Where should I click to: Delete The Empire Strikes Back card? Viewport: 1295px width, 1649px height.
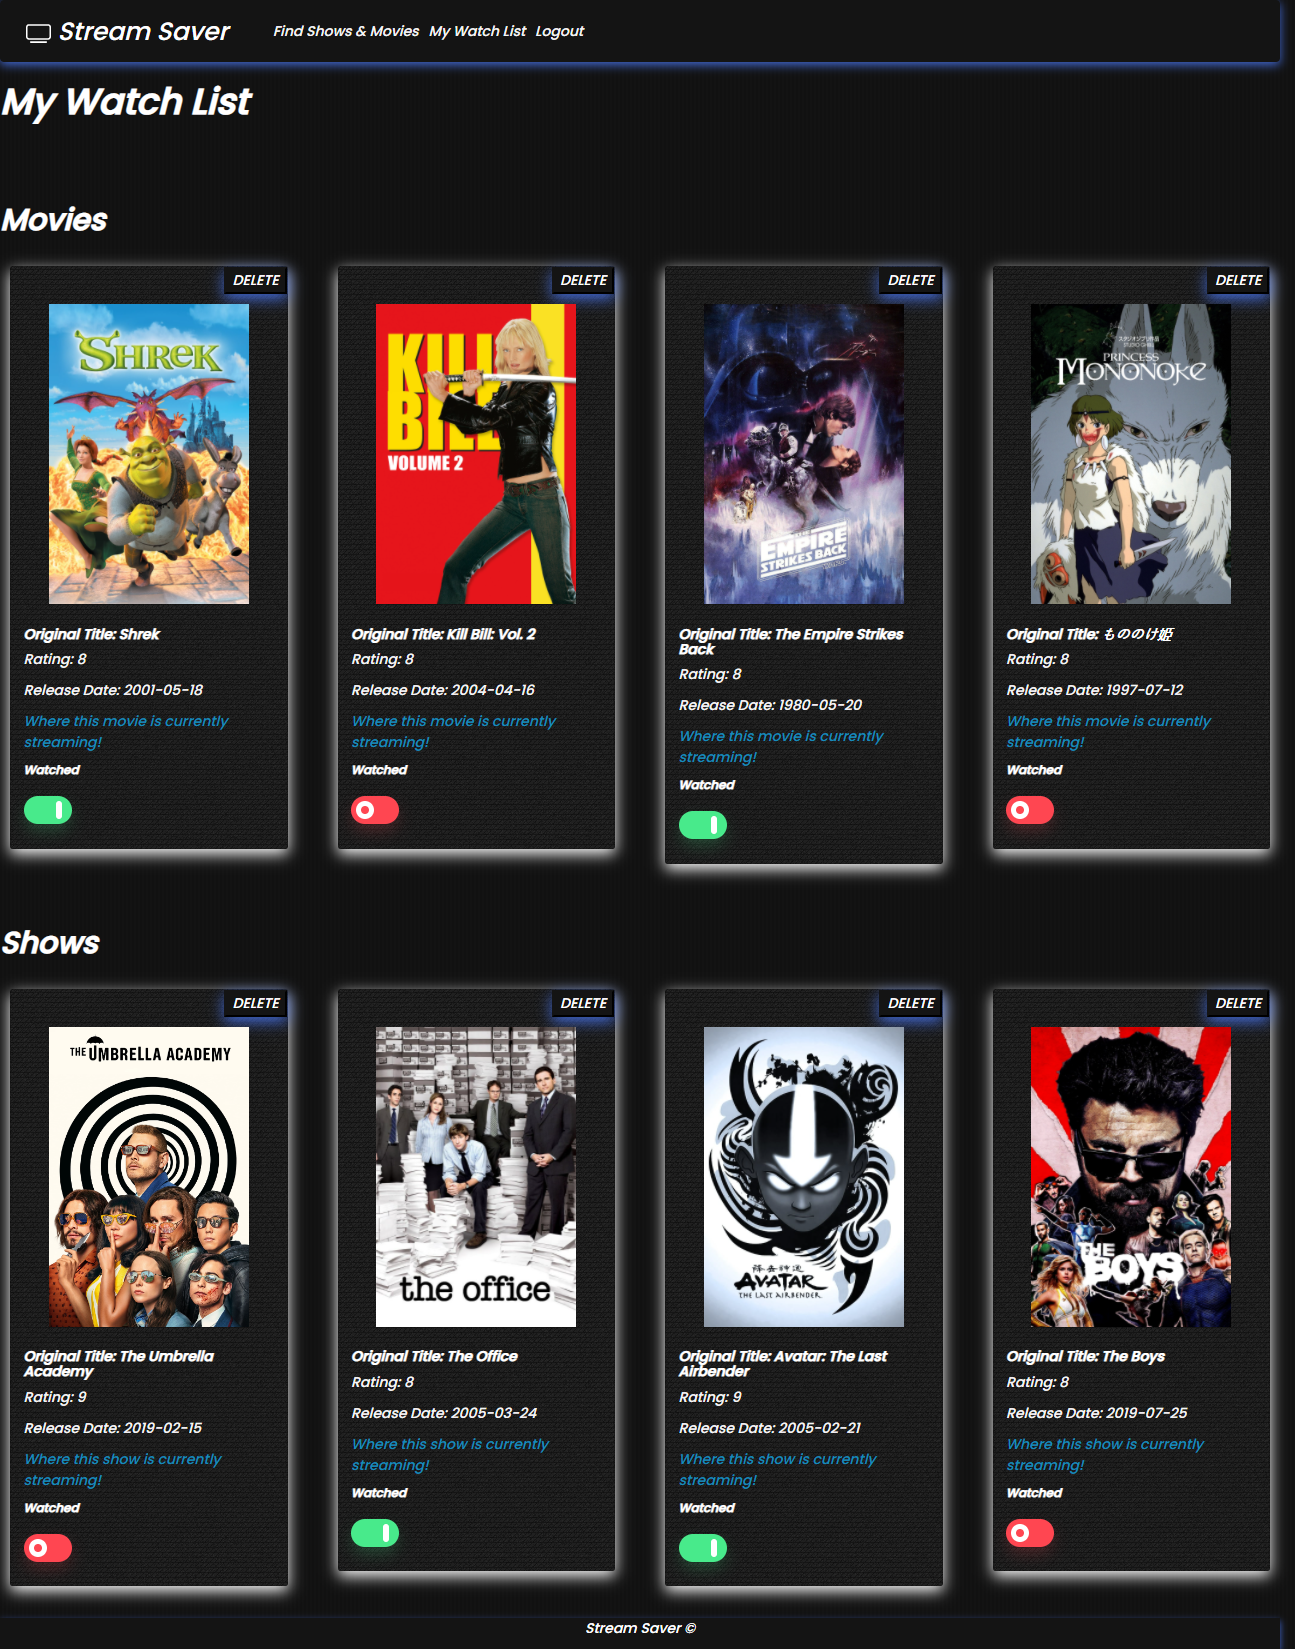911,280
